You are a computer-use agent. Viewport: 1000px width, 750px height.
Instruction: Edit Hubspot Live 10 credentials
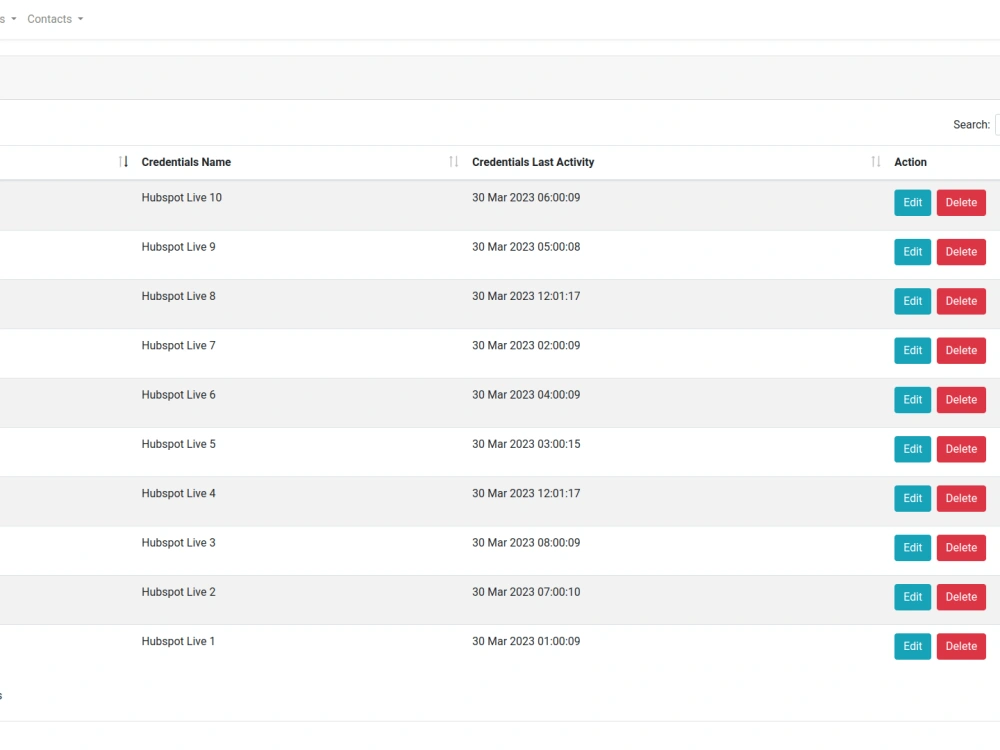point(913,203)
